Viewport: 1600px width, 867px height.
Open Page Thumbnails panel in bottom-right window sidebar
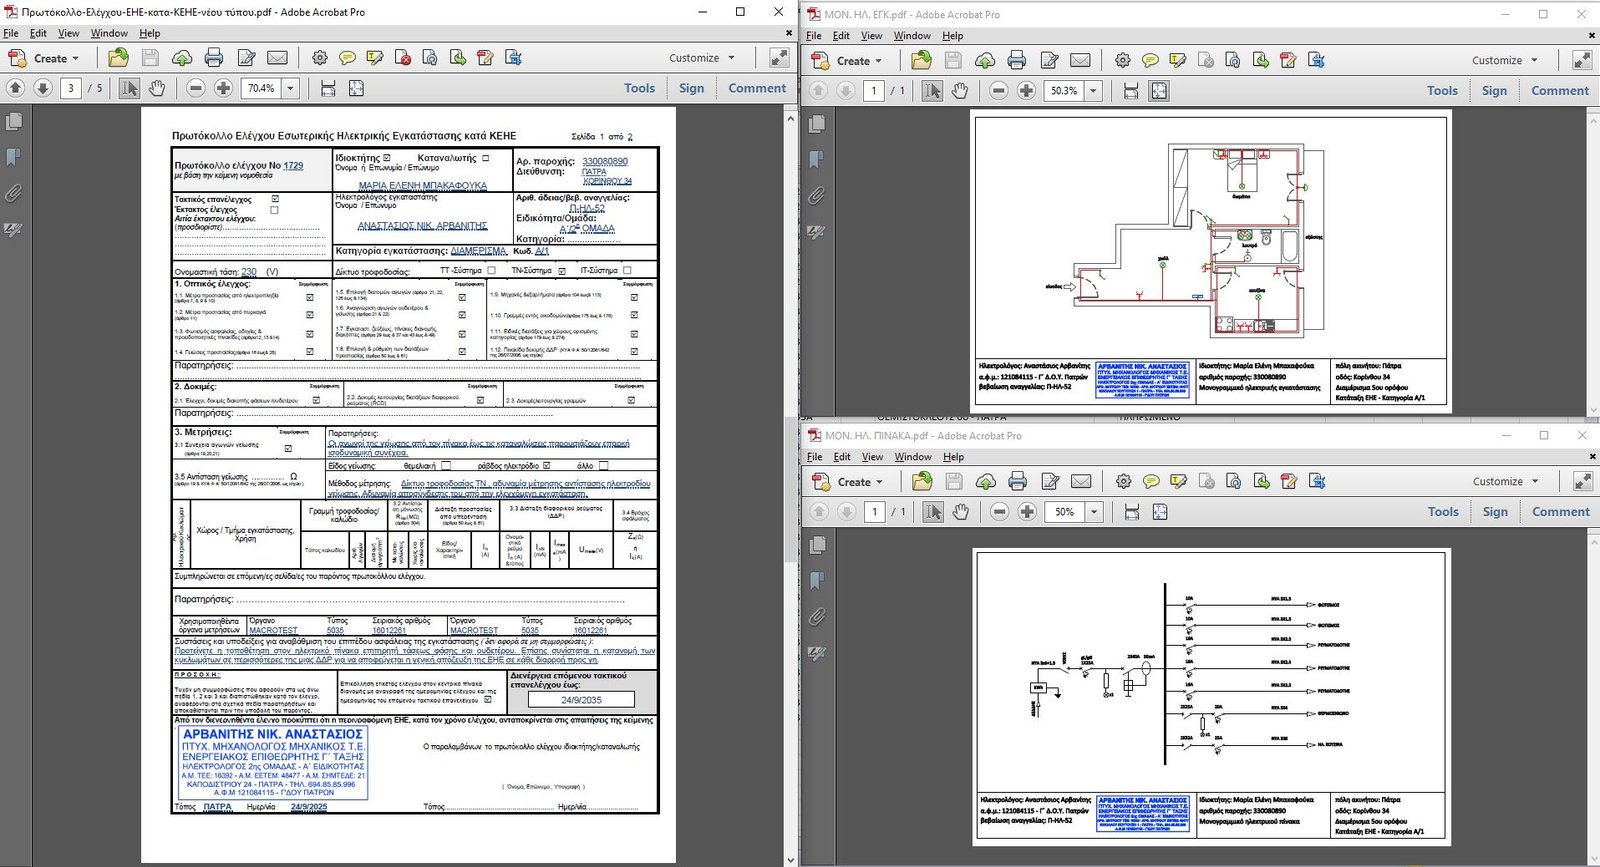coord(817,545)
